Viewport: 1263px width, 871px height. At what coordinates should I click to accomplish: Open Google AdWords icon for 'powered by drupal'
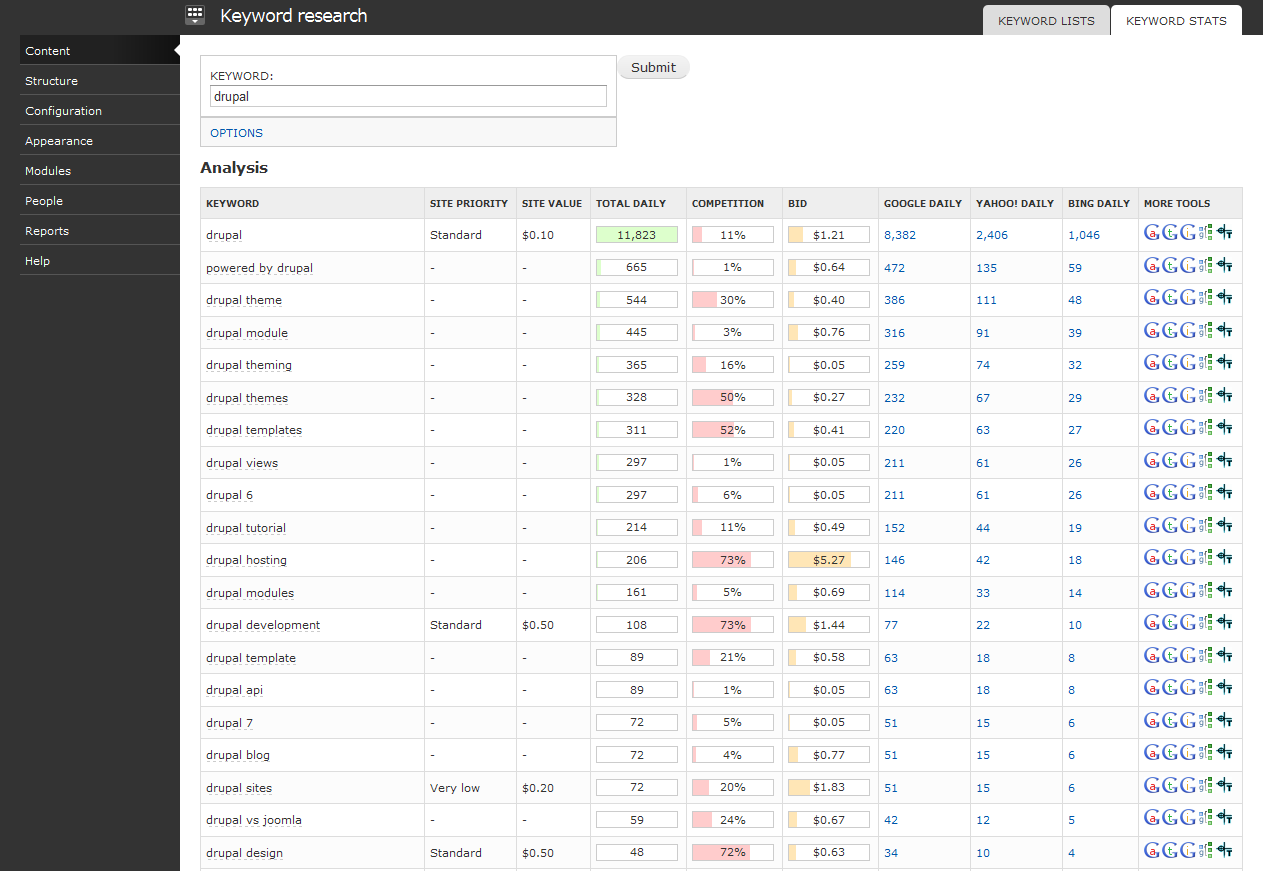click(1152, 267)
